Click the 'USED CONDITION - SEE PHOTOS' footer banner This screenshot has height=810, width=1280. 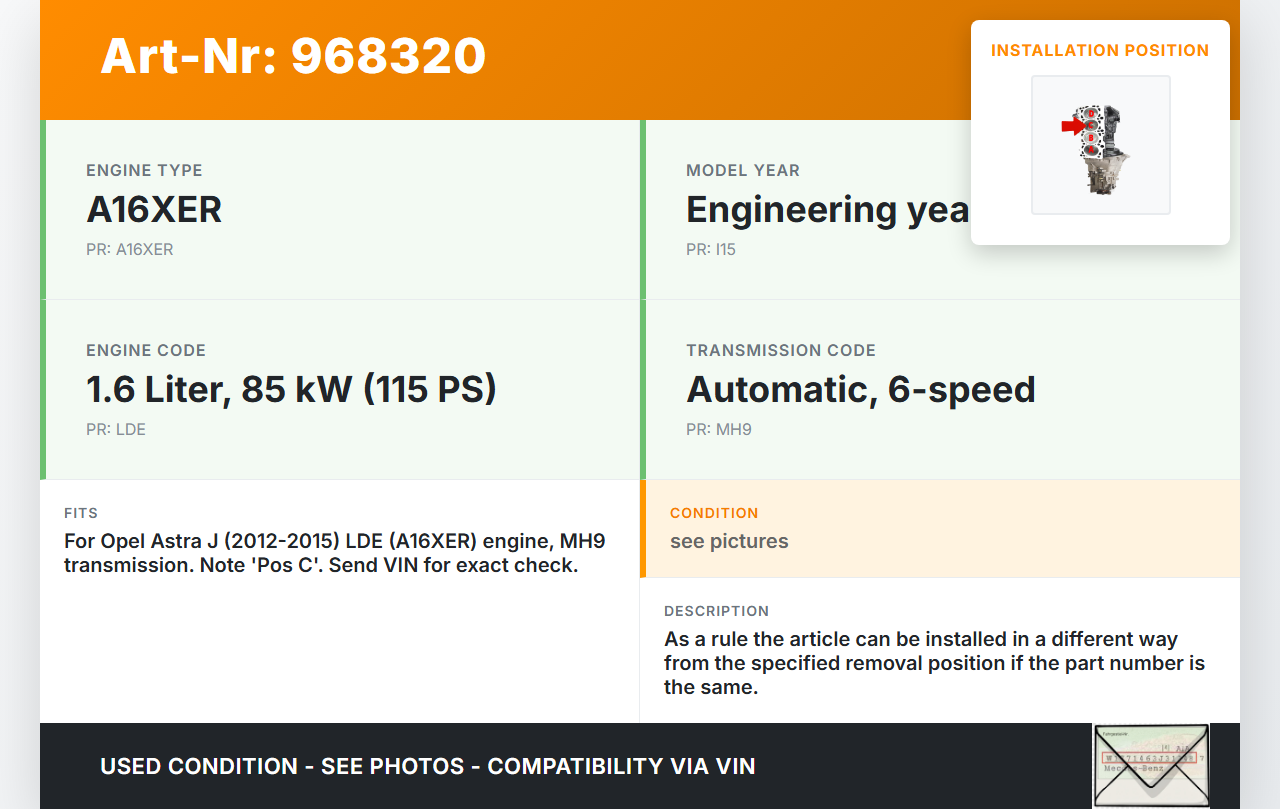[427, 767]
